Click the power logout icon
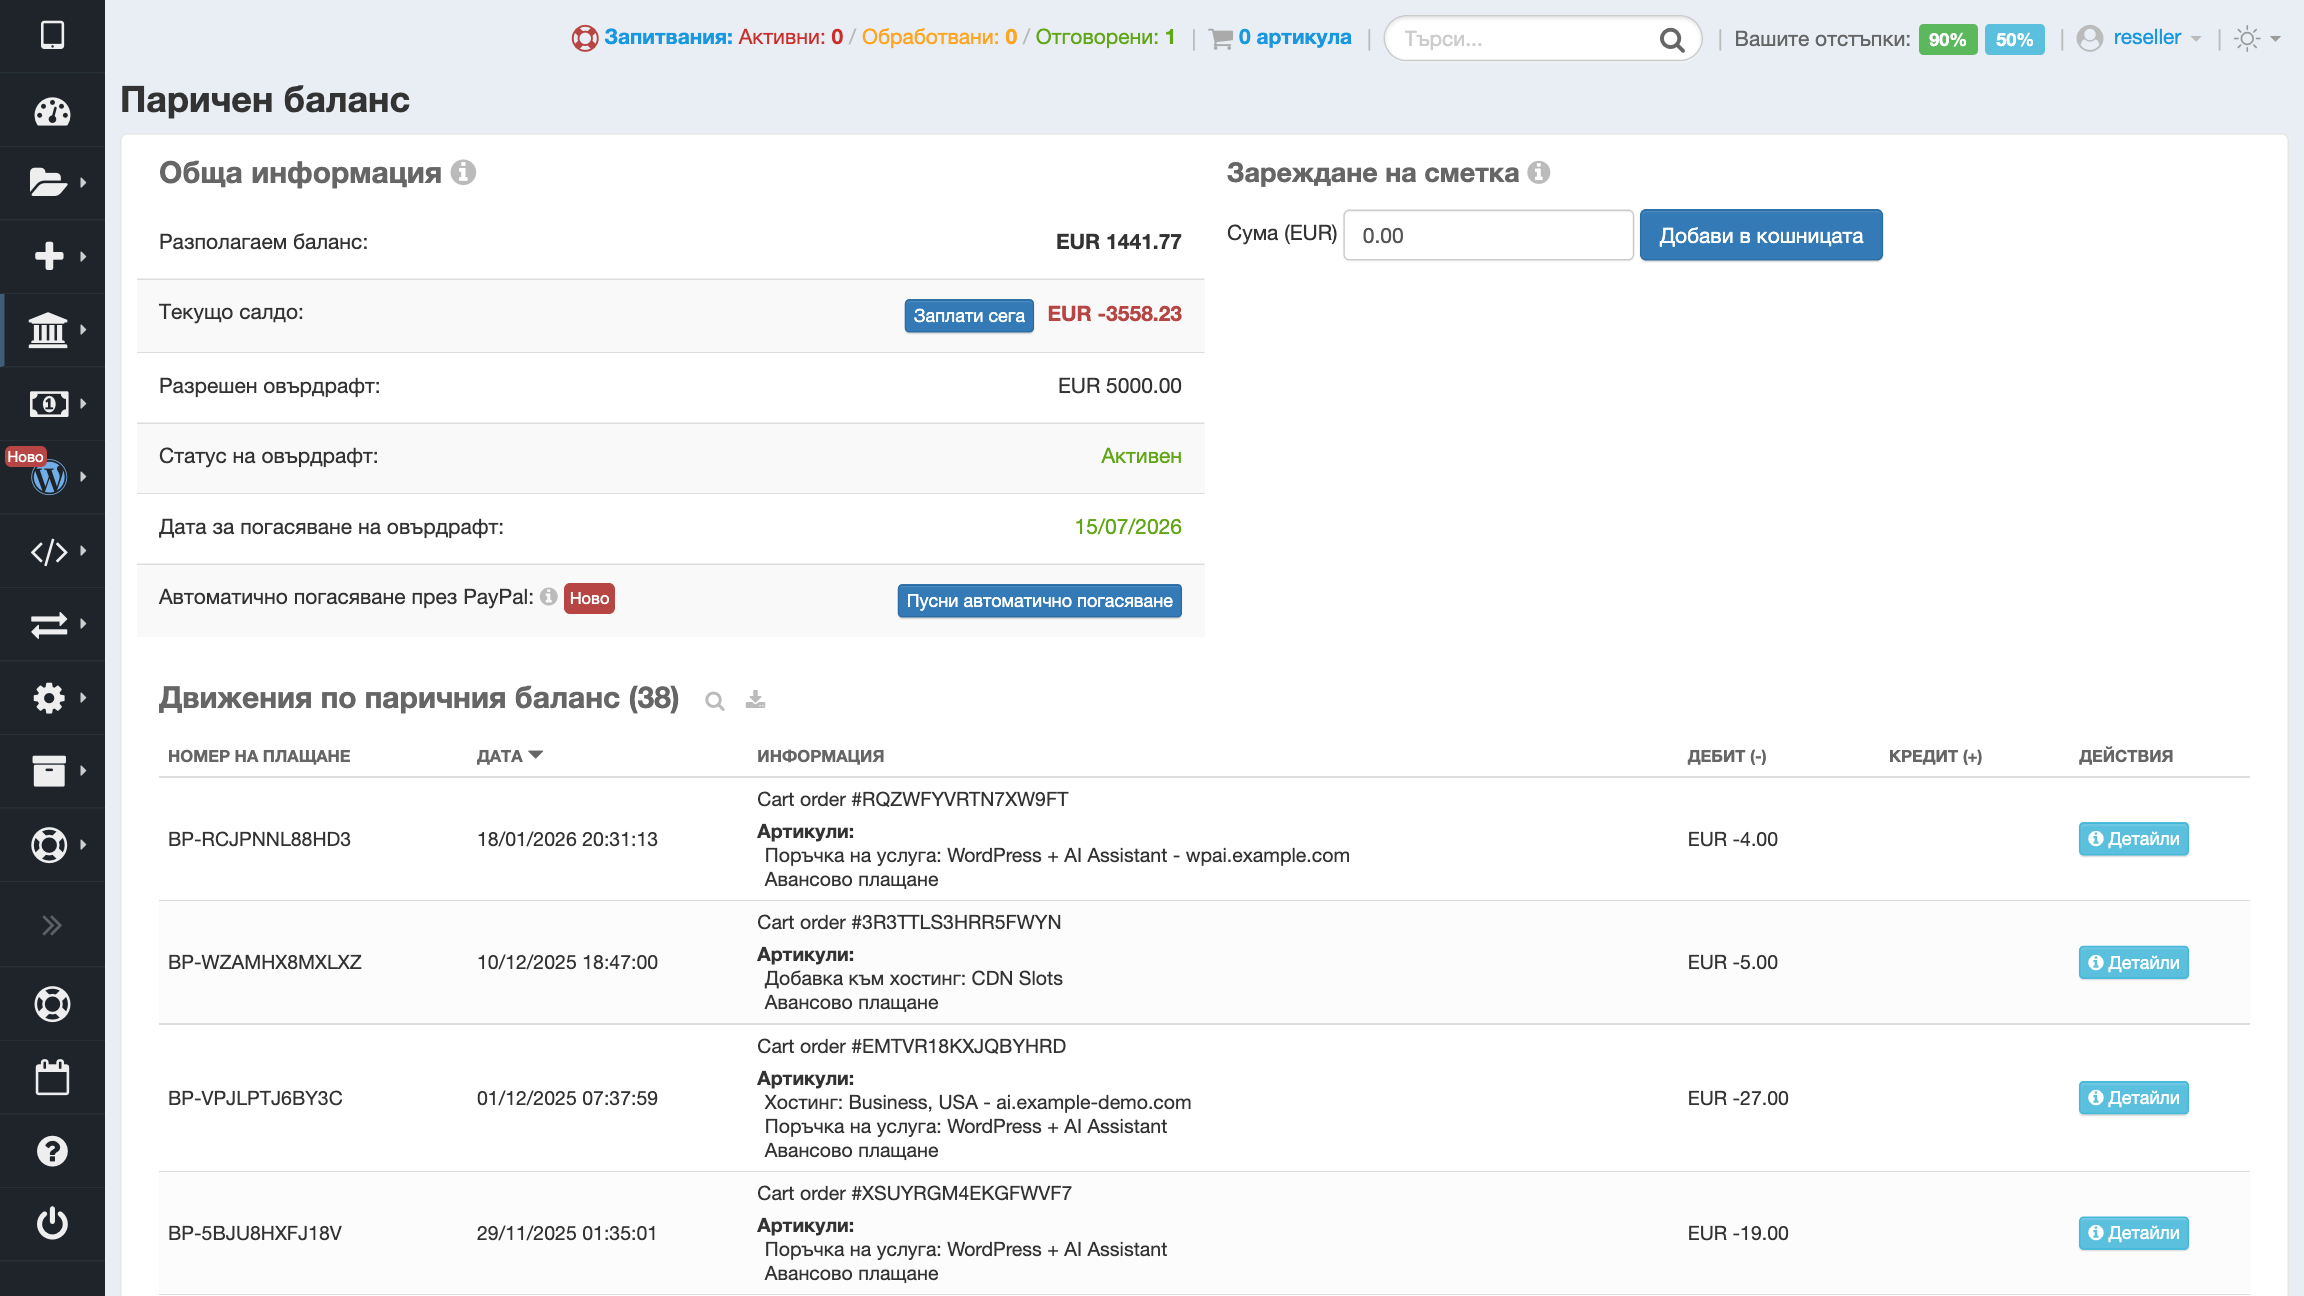The width and height of the screenshot is (2304, 1296). (x=52, y=1223)
